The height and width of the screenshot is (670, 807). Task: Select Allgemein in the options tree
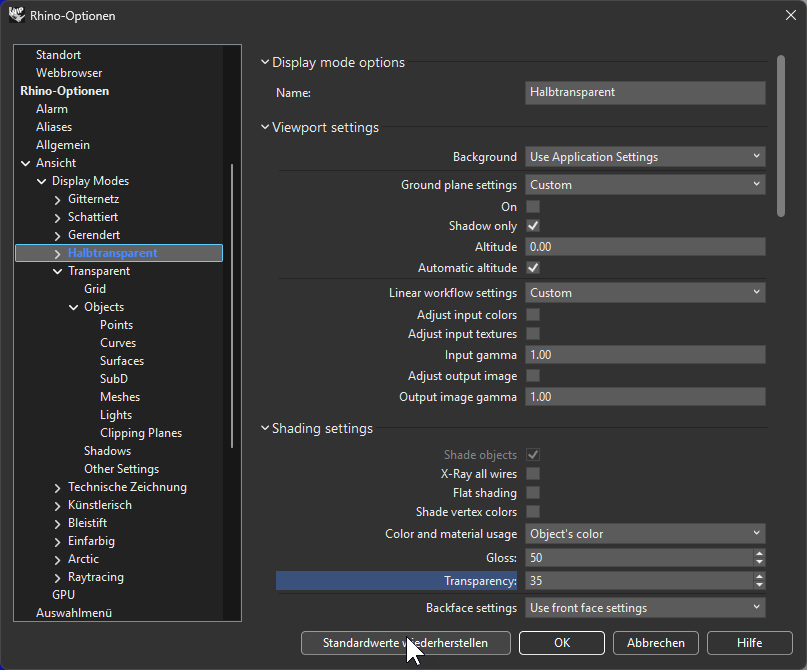(x=63, y=145)
